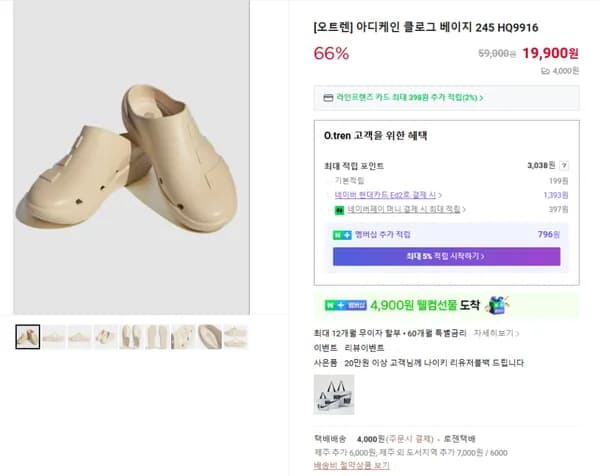Expand 자세히보기 for interest-free installments

pyautogui.click(x=494, y=332)
